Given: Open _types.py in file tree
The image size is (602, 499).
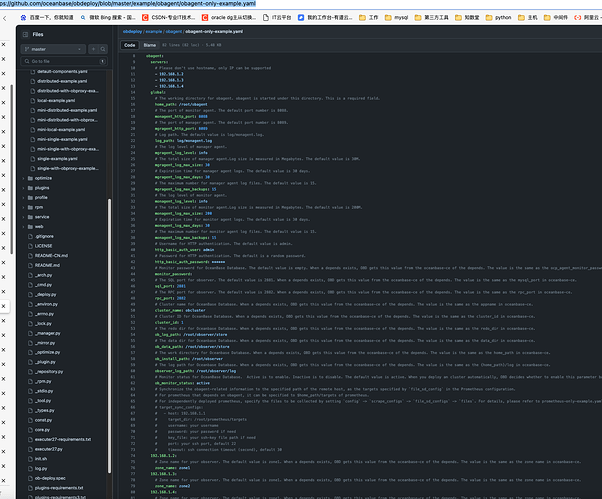Looking at the screenshot, I should click(45, 410).
